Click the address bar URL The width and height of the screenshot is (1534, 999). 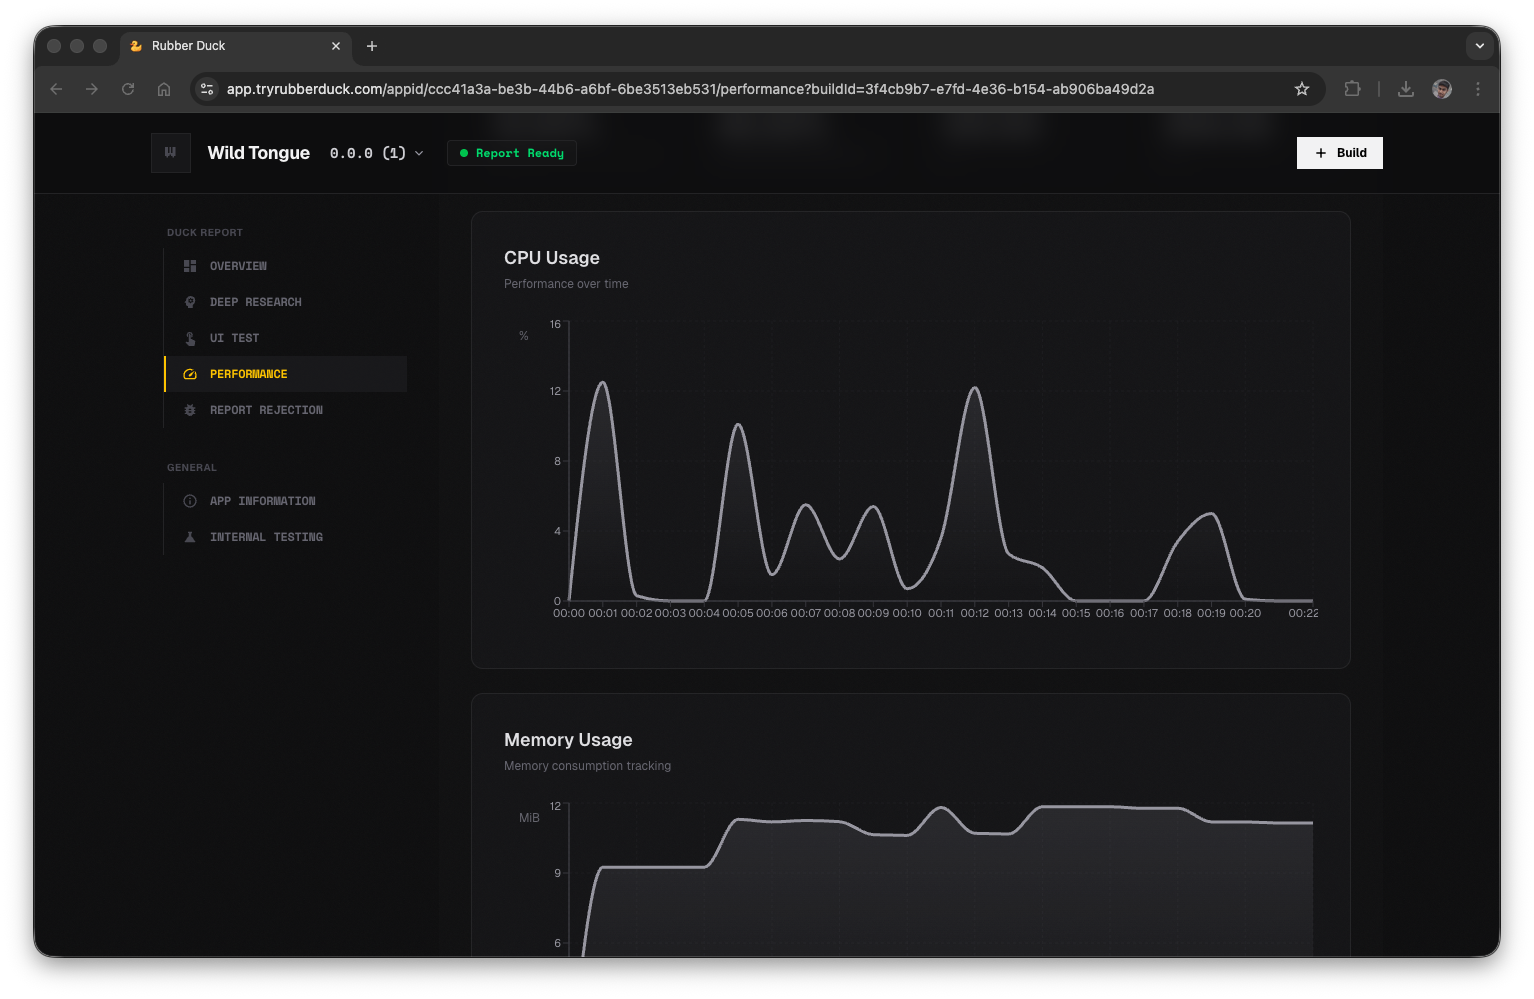point(690,89)
